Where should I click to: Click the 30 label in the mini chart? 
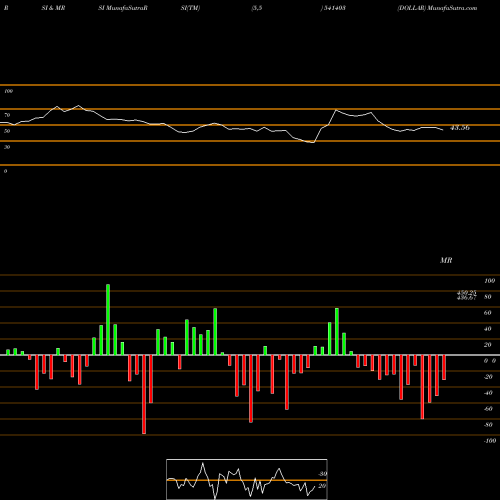(322, 474)
